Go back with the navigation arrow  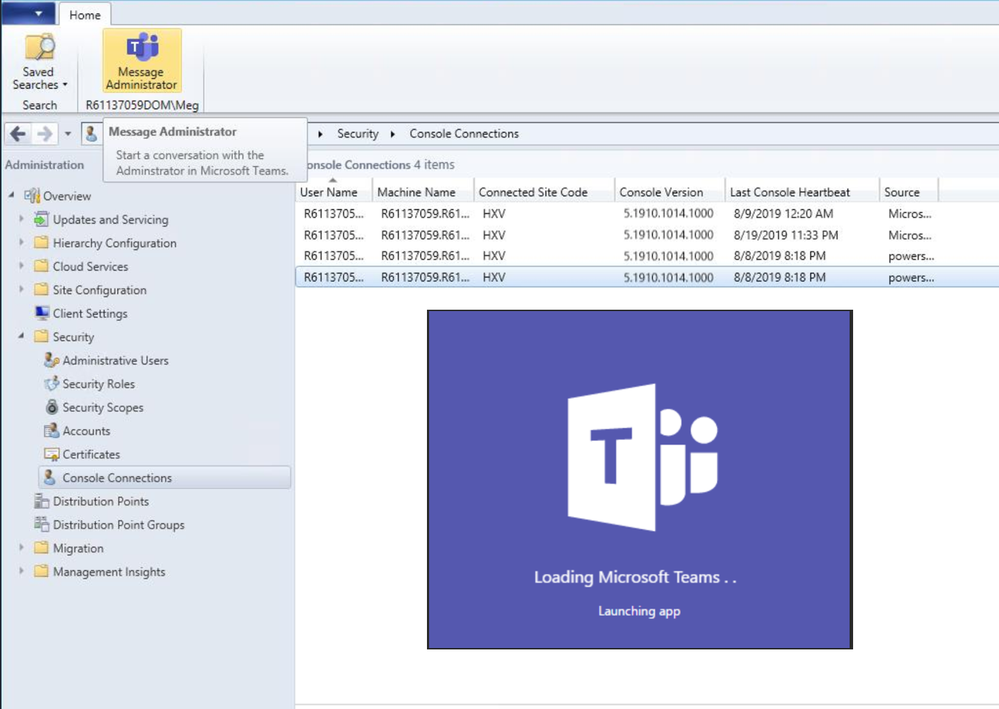(x=18, y=134)
